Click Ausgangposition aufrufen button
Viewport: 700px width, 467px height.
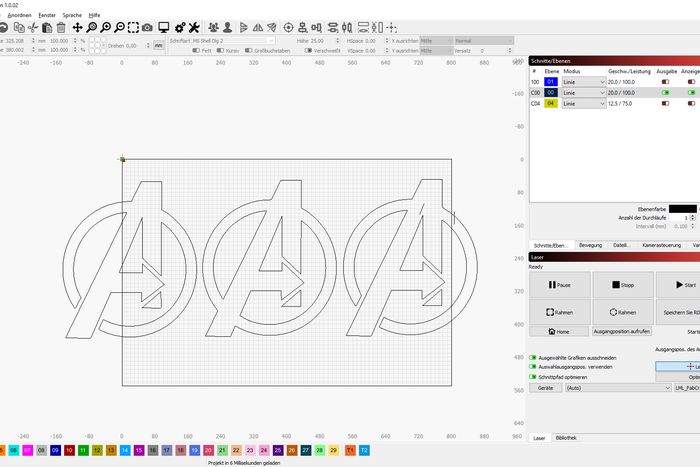tap(621, 331)
